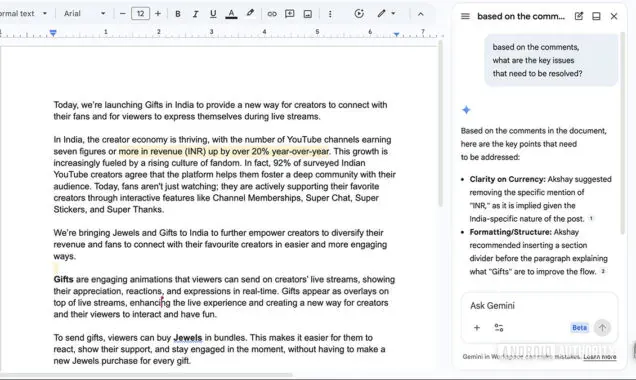636x380 pixels.
Task: Toggle italic formatting
Action: point(196,14)
